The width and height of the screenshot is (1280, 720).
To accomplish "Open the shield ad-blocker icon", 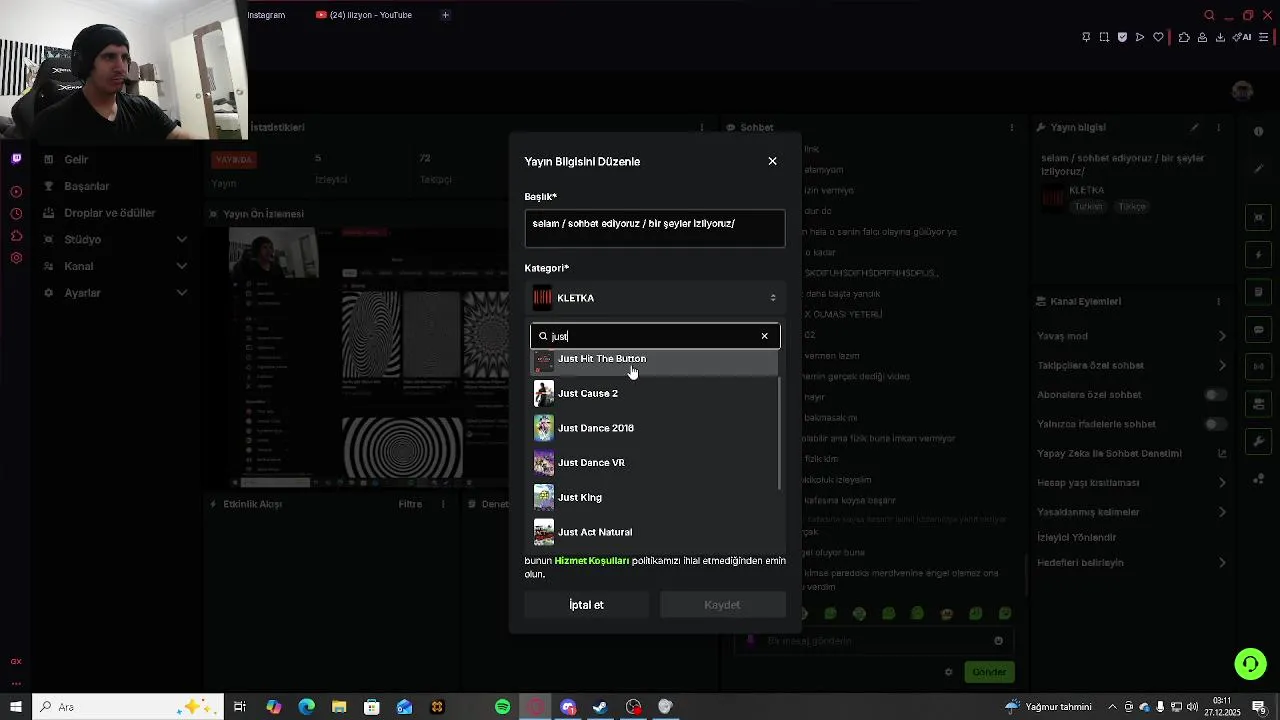I will click(x=1122, y=38).
